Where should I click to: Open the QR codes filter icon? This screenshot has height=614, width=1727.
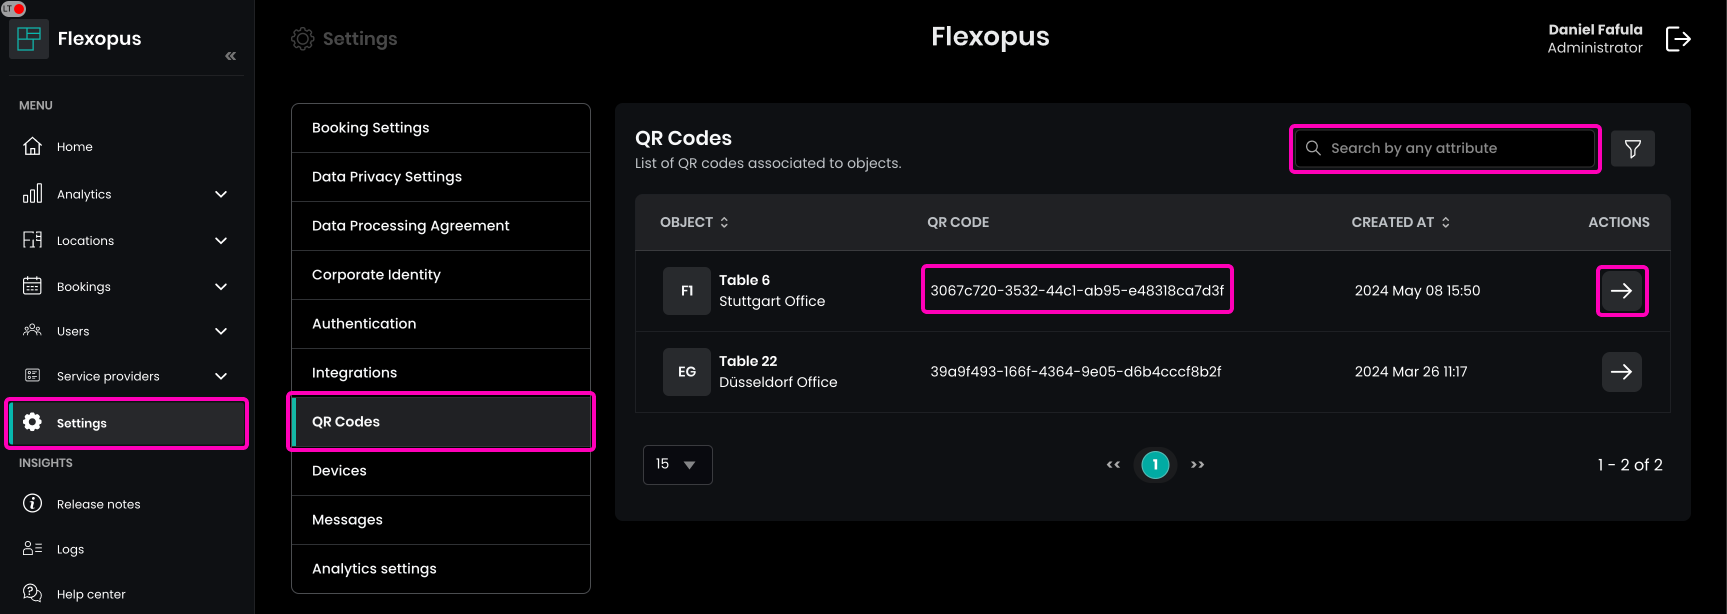click(x=1632, y=149)
